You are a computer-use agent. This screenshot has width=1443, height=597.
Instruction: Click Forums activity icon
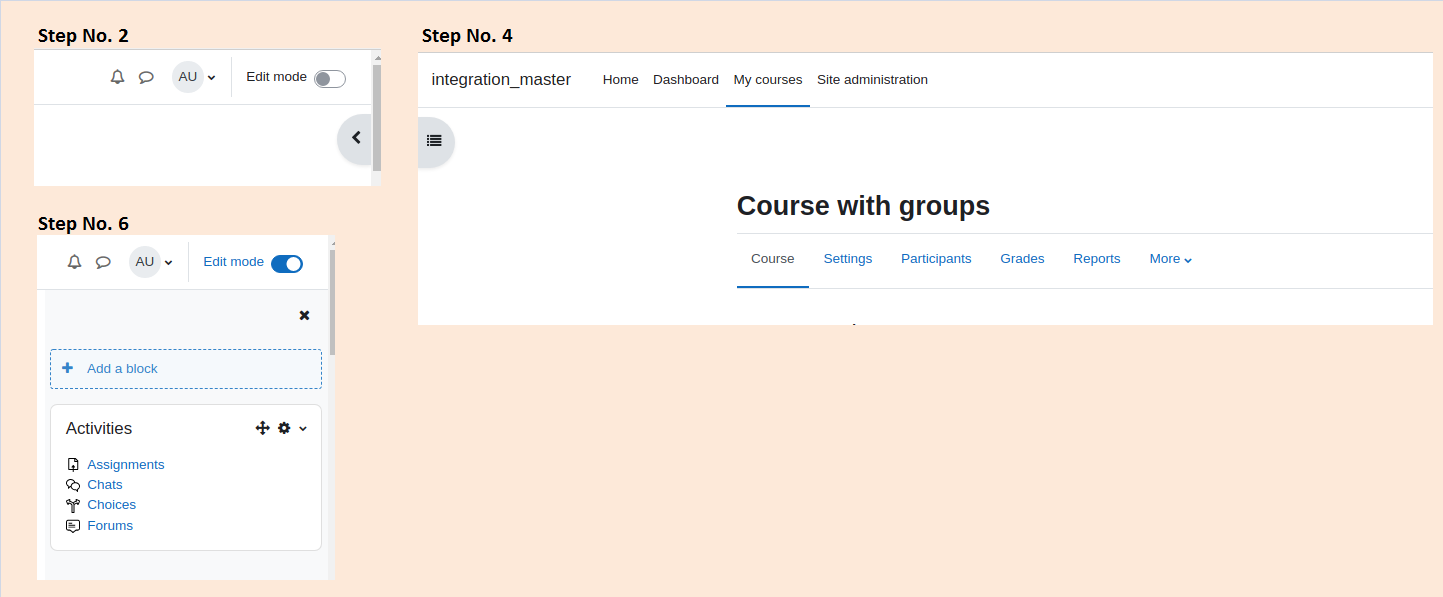tap(73, 526)
